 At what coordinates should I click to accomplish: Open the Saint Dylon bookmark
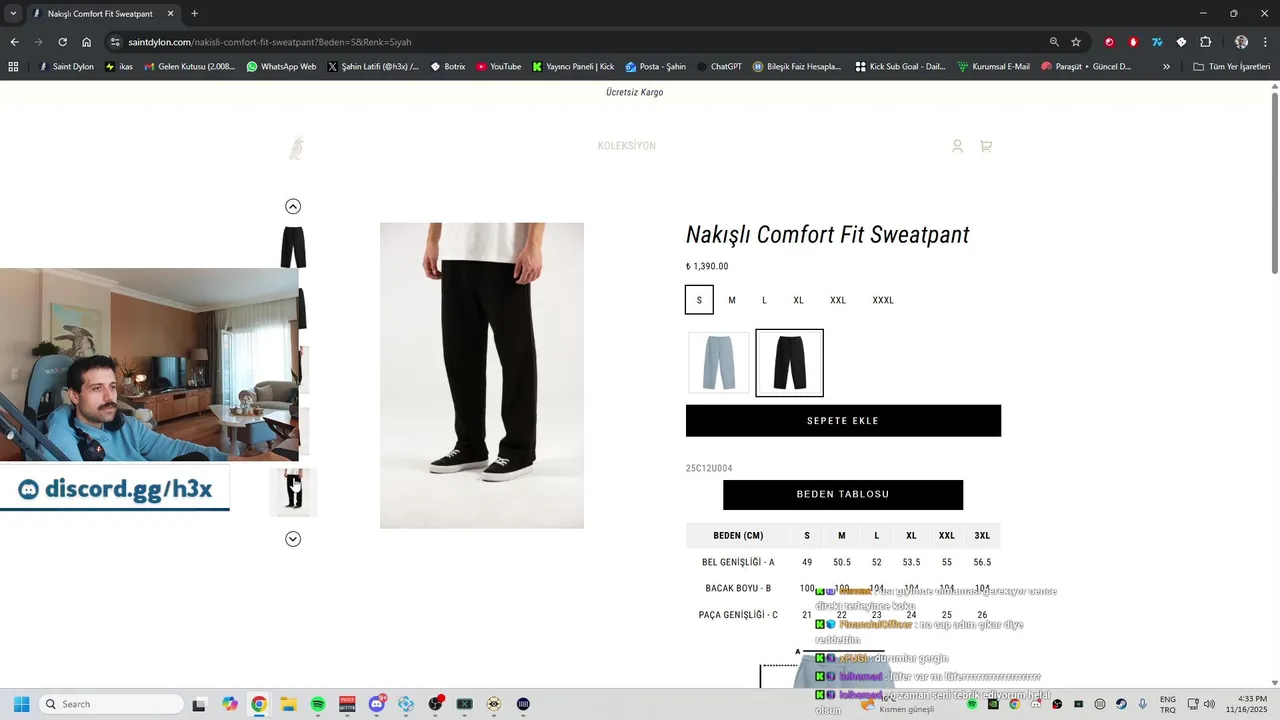(x=66, y=67)
